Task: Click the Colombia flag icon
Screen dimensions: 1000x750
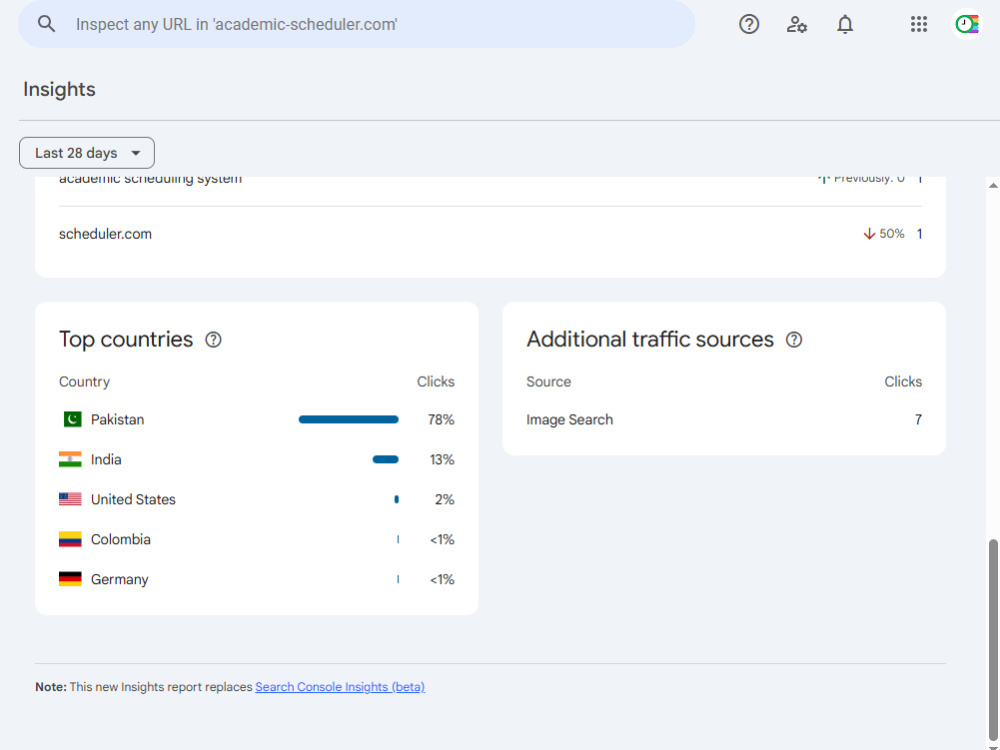Action: [x=70, y=540]
